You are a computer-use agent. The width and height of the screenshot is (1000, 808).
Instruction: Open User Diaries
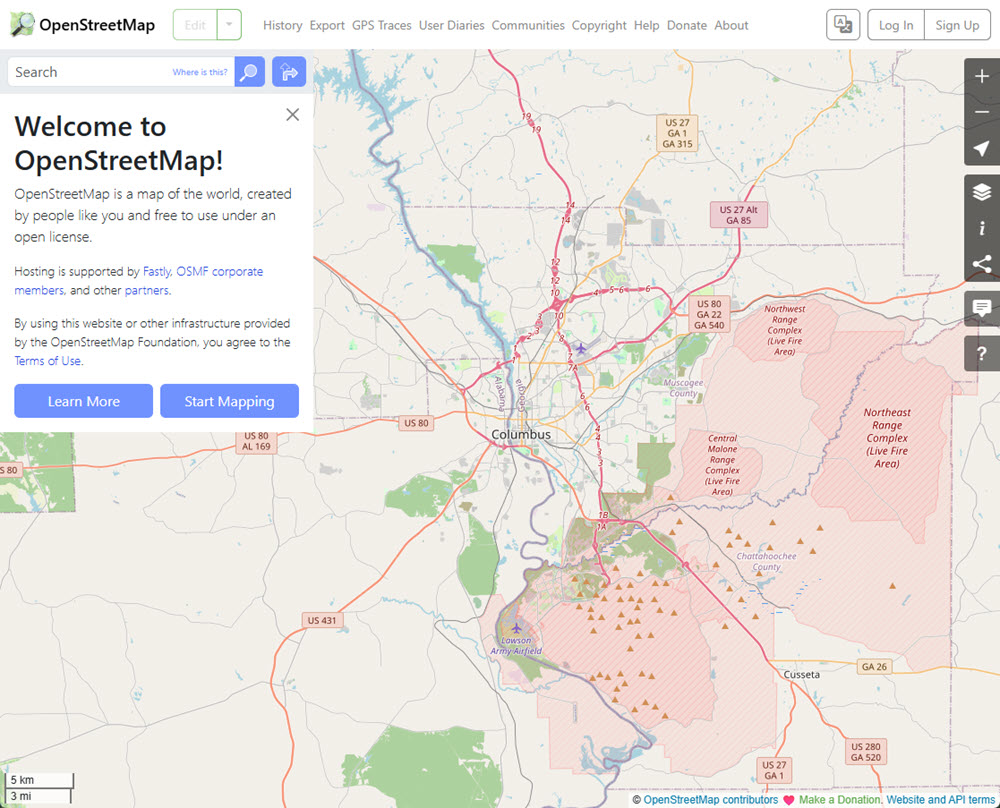(x=452, y=26)
